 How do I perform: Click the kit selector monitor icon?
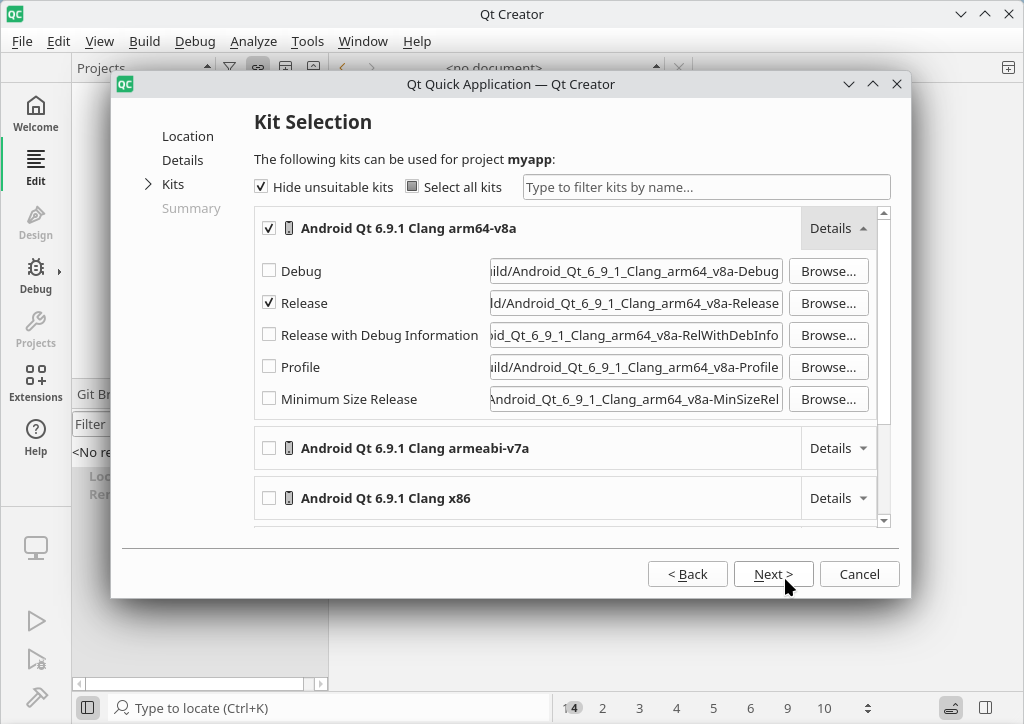36,548
